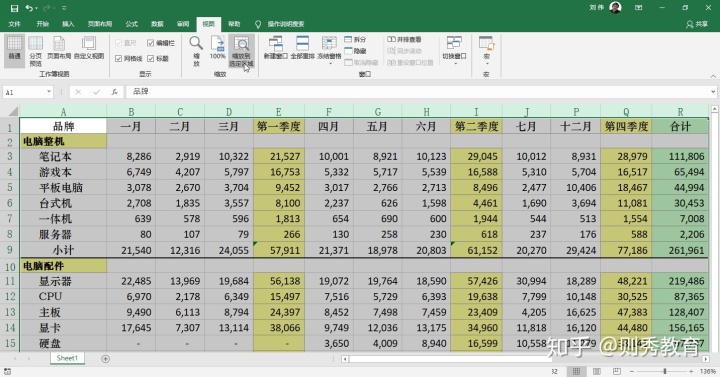This screenshot has width=720, height=377.
Task: Toggle the 编辑栏 checkbox
Action: [161, 43]
